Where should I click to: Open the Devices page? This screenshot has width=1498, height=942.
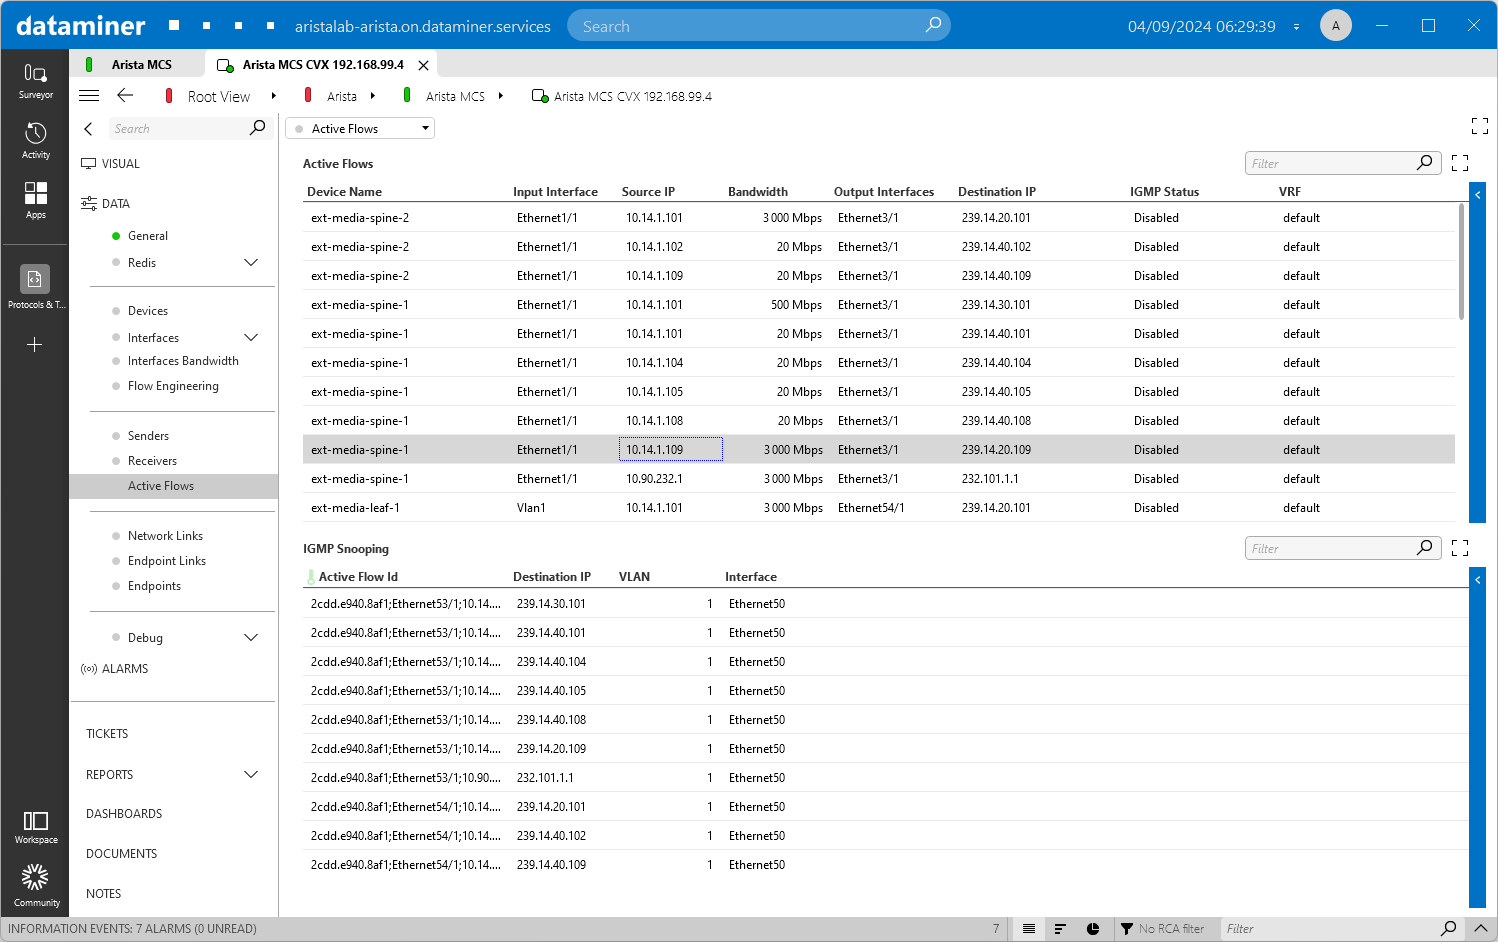148,311
